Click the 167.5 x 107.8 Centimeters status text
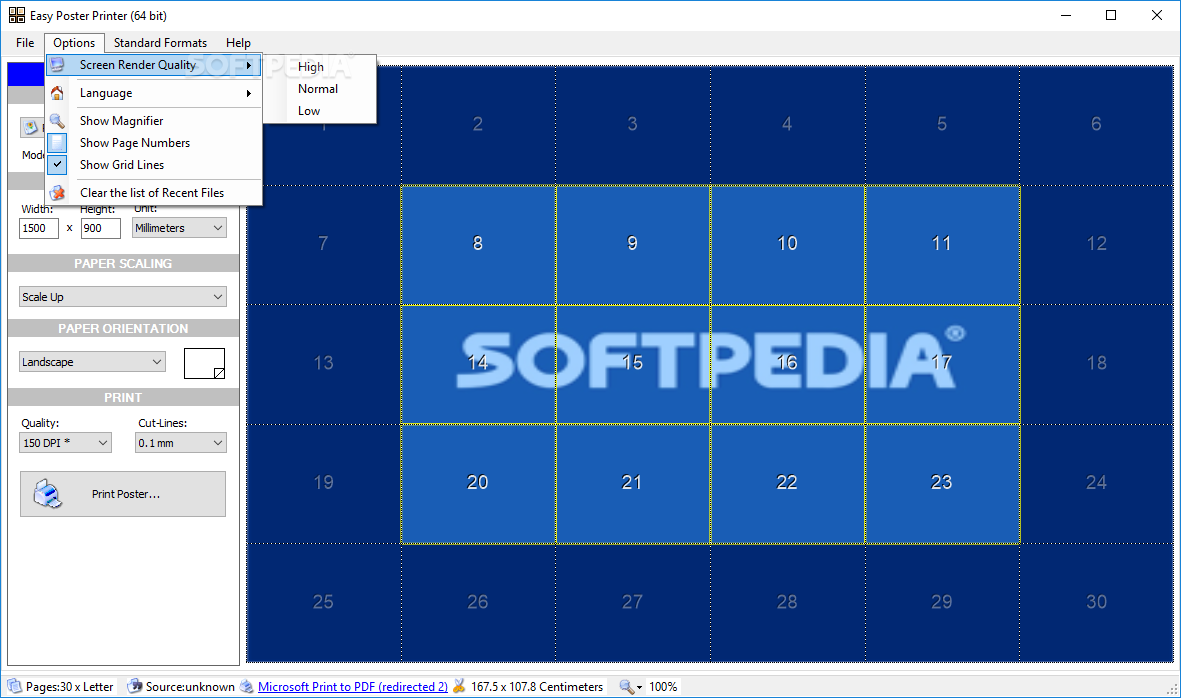Screen dimensions: 1181x698 537,687
